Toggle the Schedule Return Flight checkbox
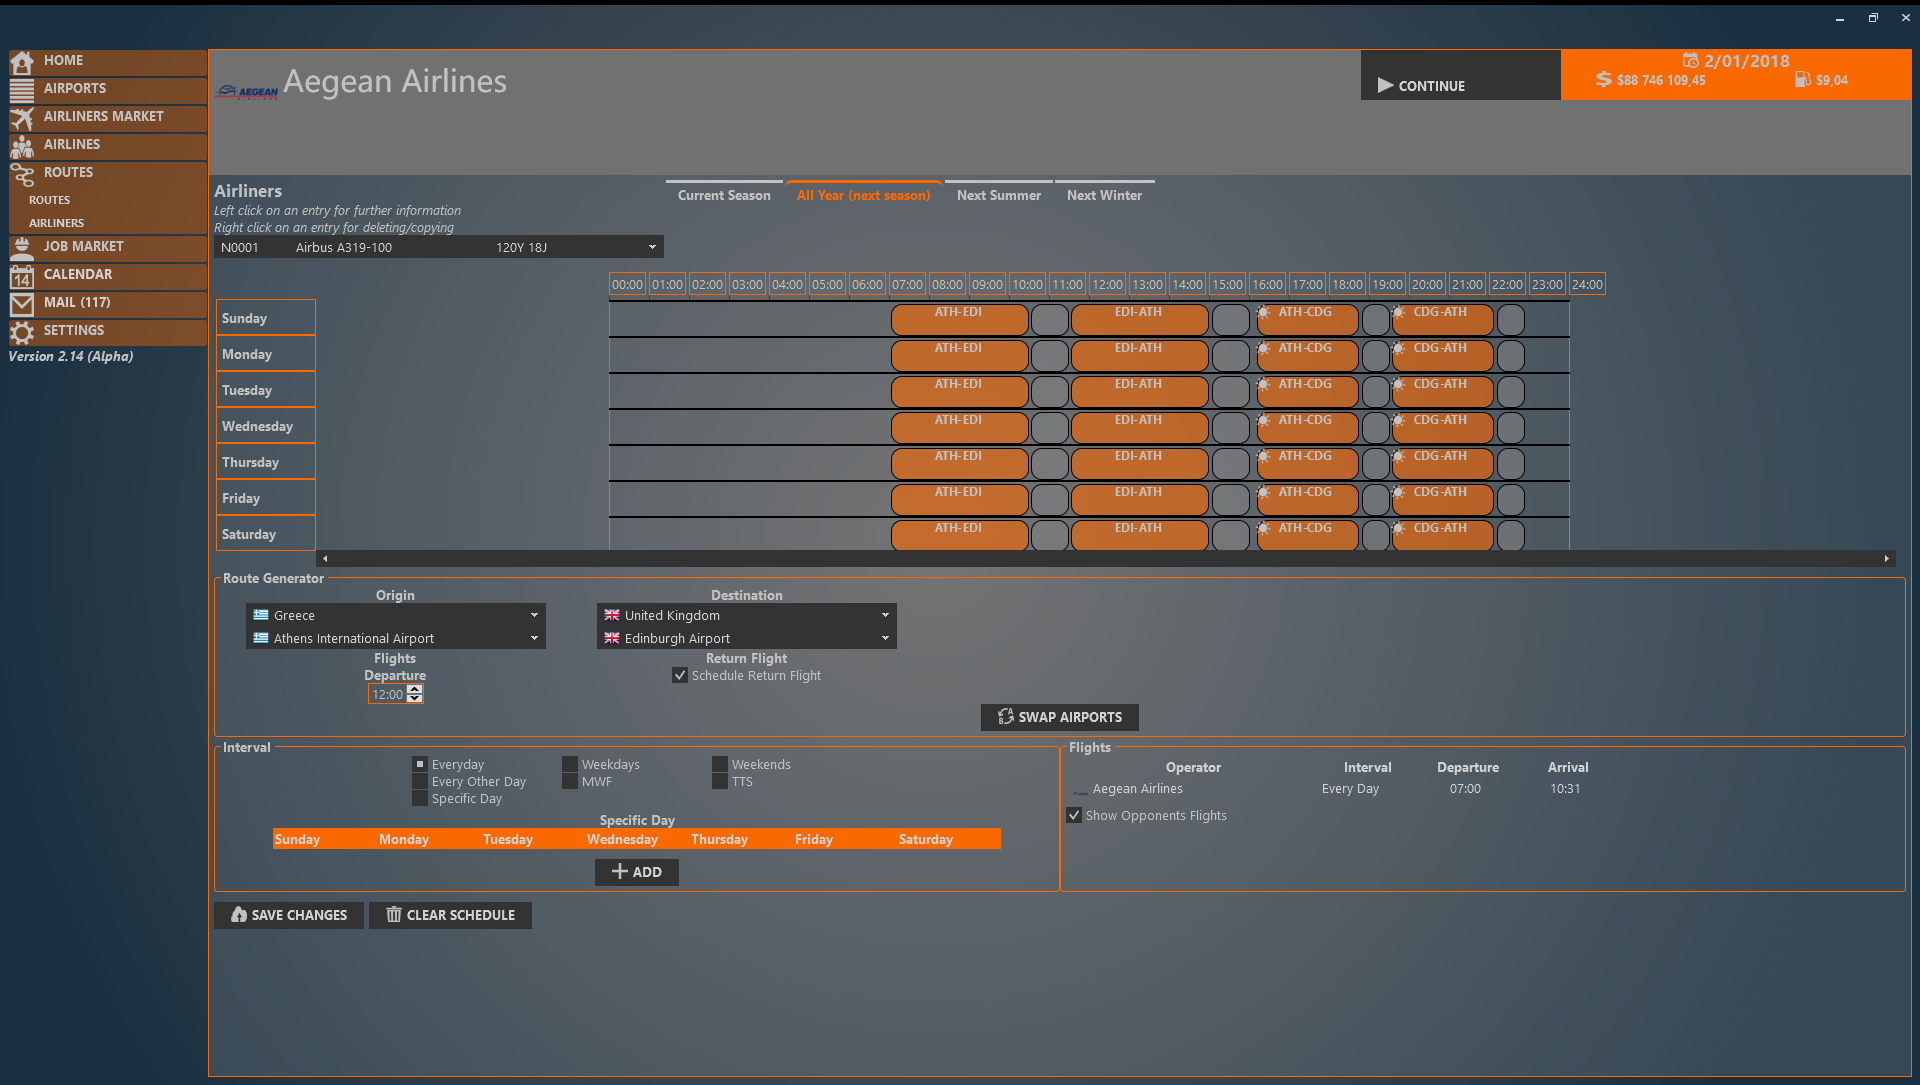 tap(680, 674)
